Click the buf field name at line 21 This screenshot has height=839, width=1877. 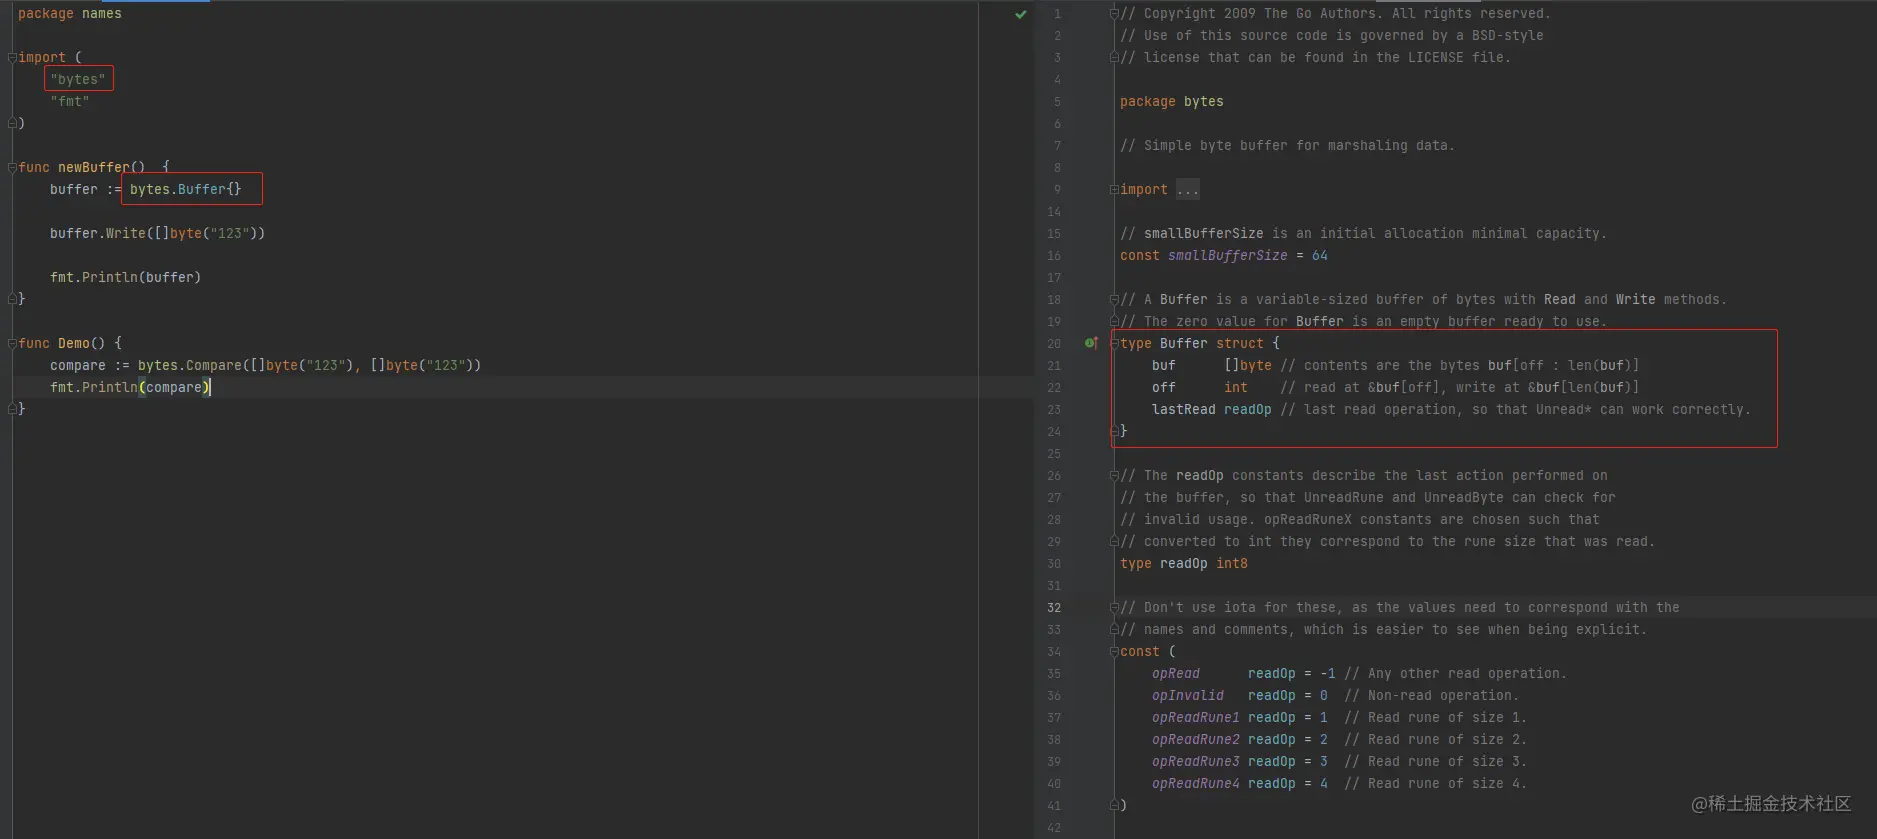point(1164,366)
